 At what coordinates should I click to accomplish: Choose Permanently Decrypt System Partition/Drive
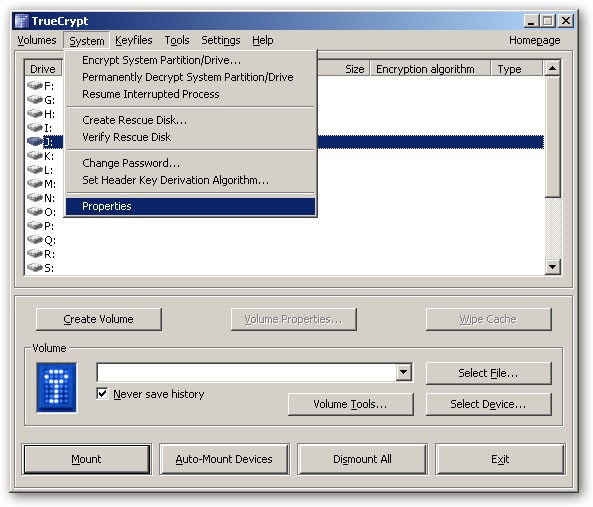[x=191, y=77]
